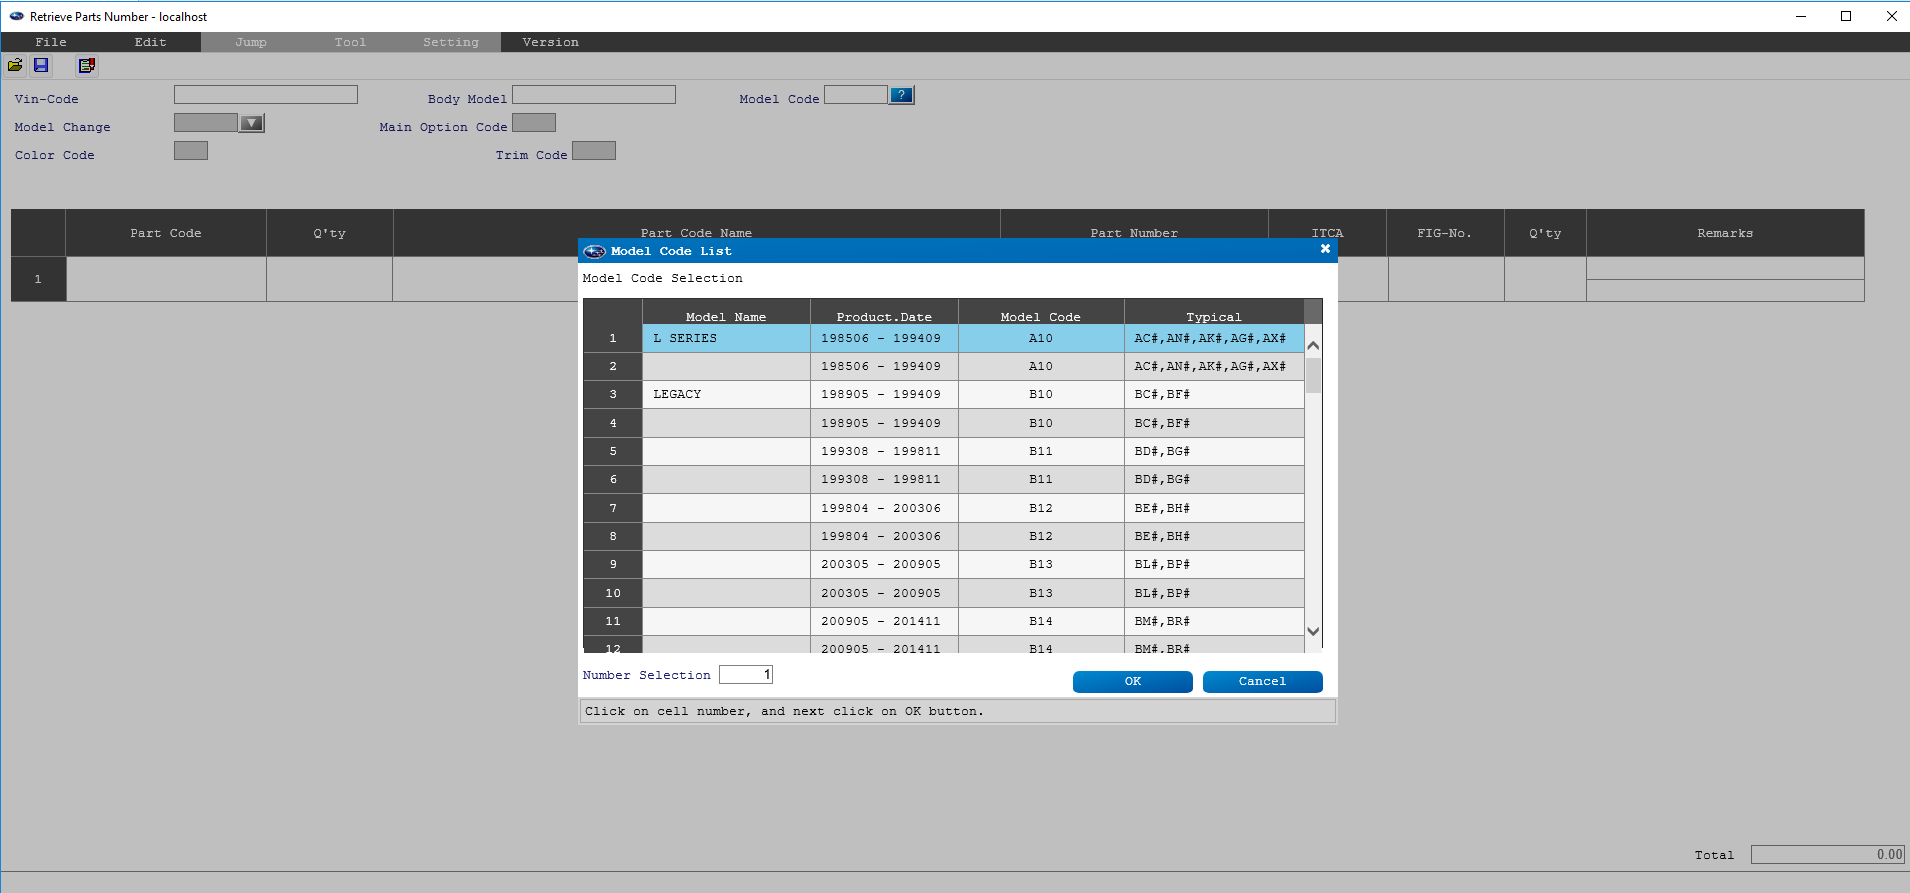Click the model list scrollbar thumb
Screen dimensions: 1910x893
1314,375
